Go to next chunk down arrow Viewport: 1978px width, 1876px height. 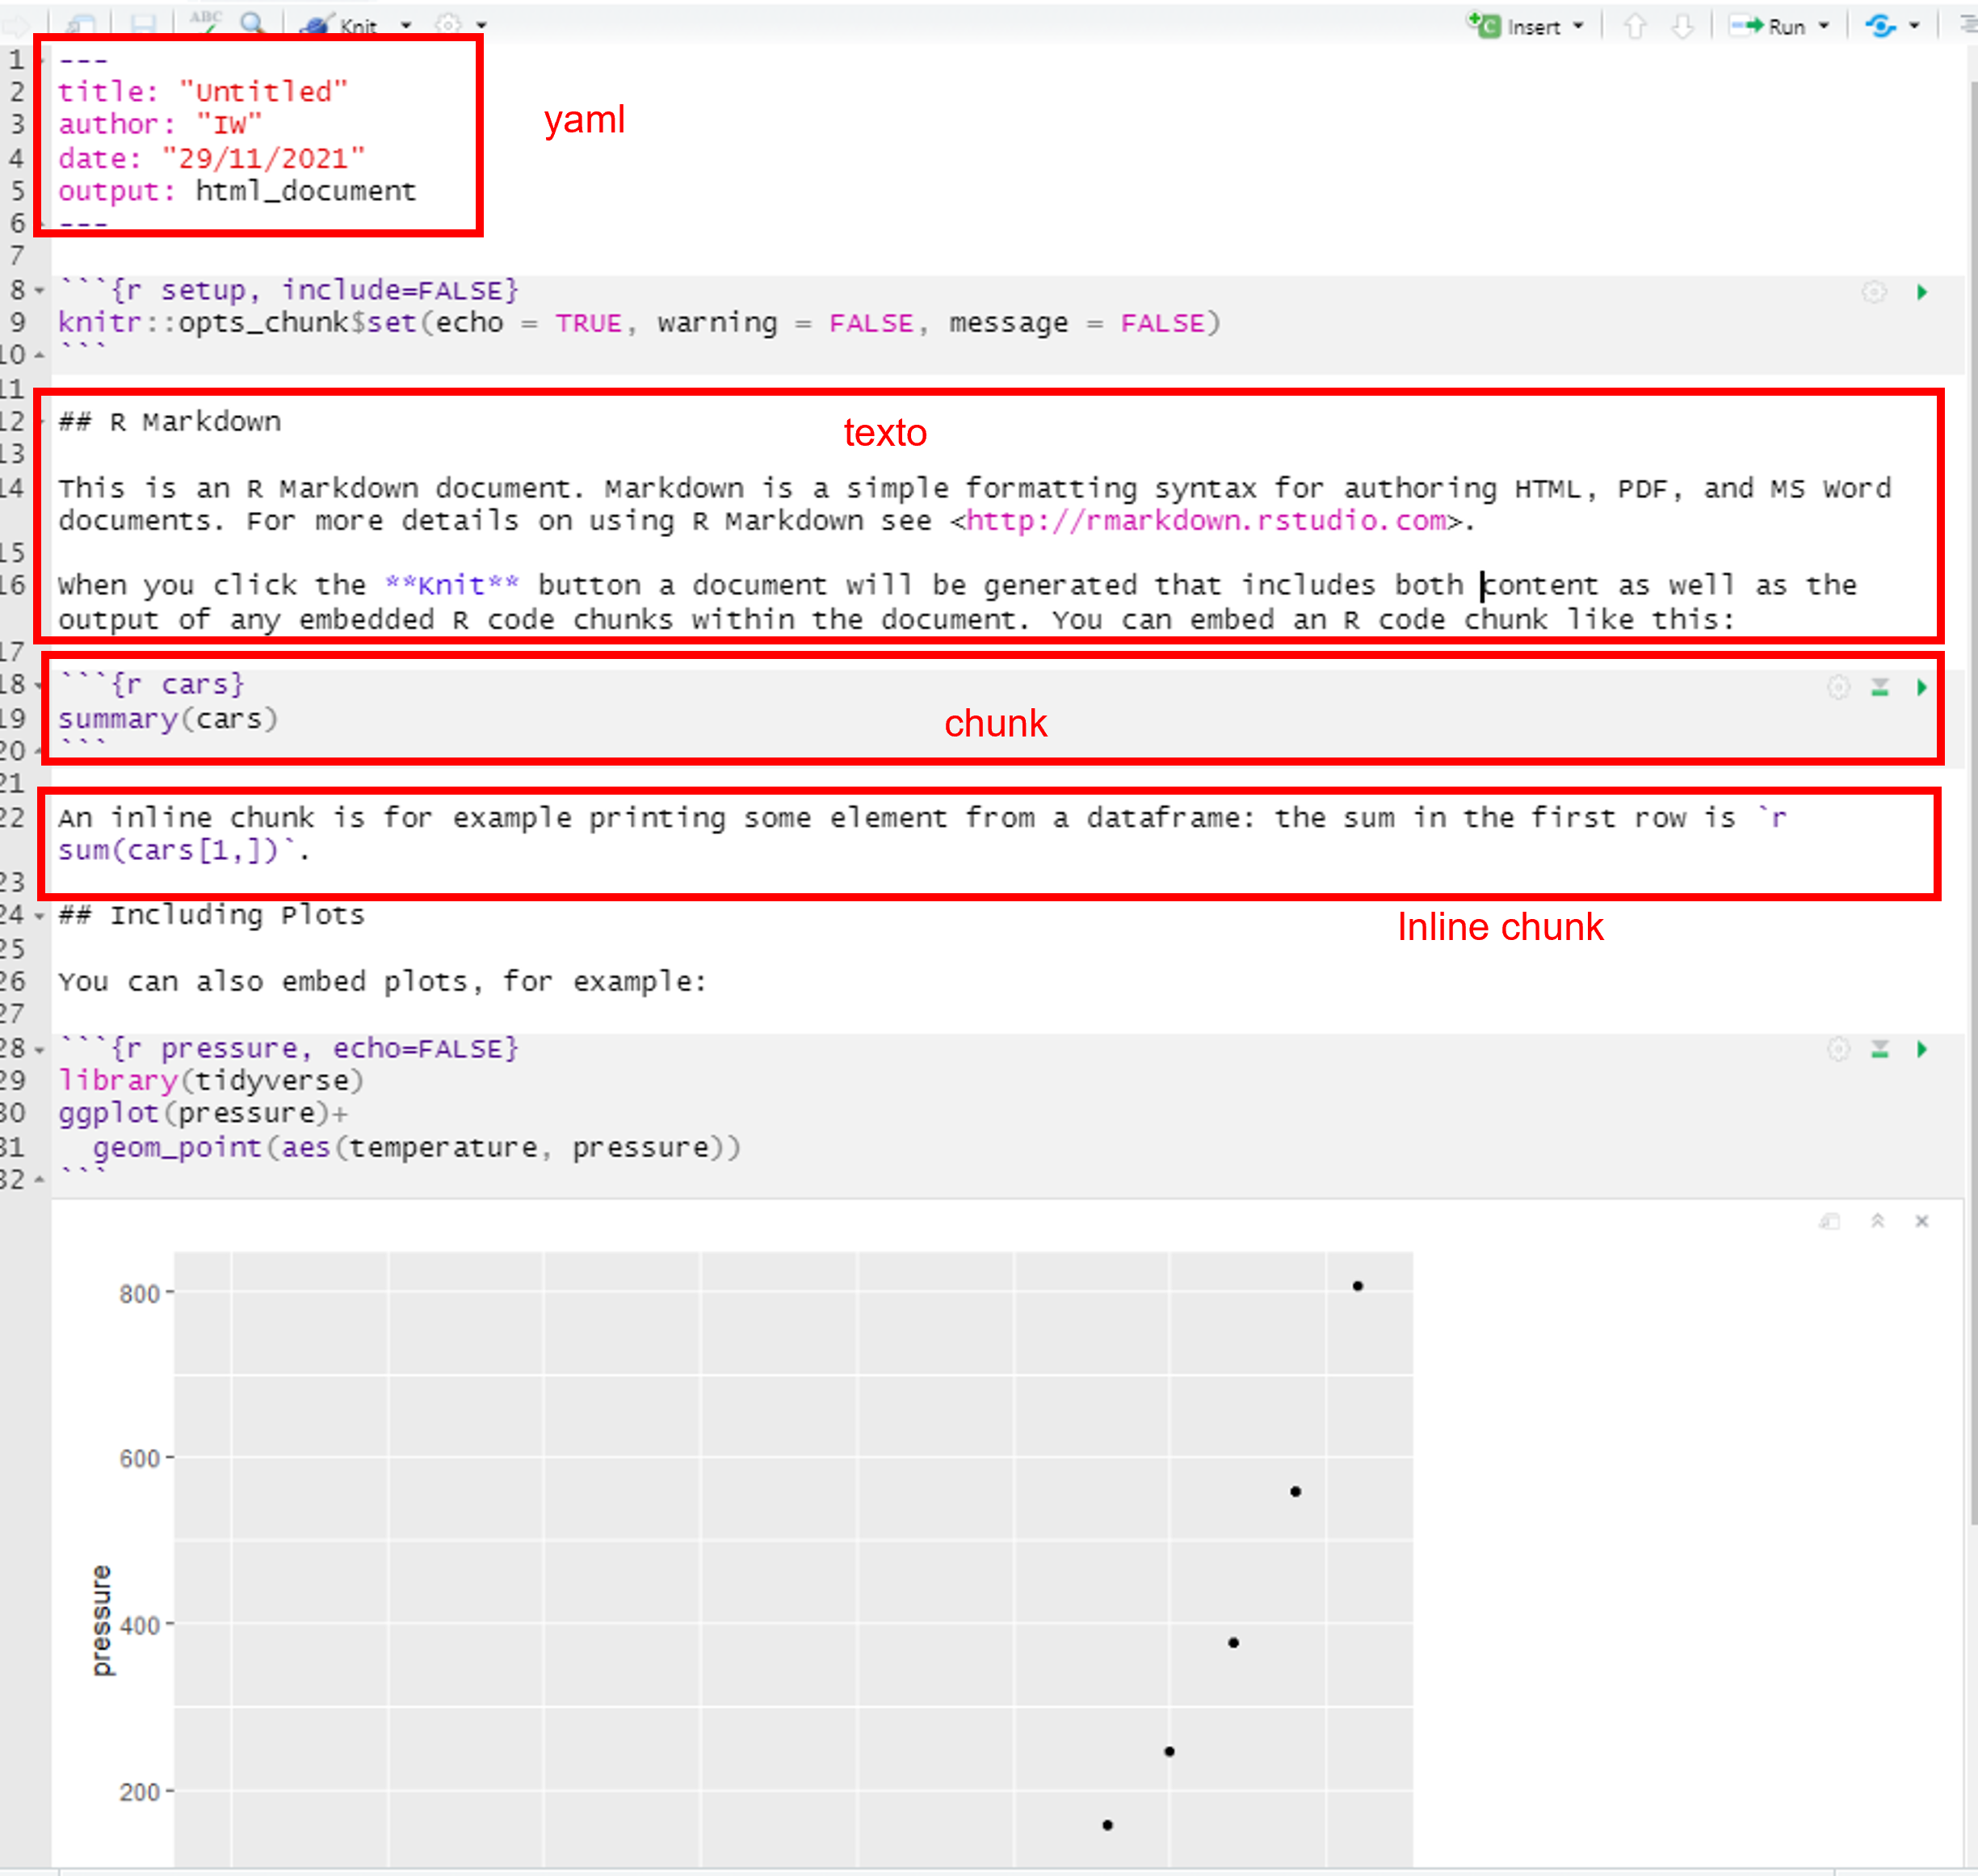(x=1684, y=26)
